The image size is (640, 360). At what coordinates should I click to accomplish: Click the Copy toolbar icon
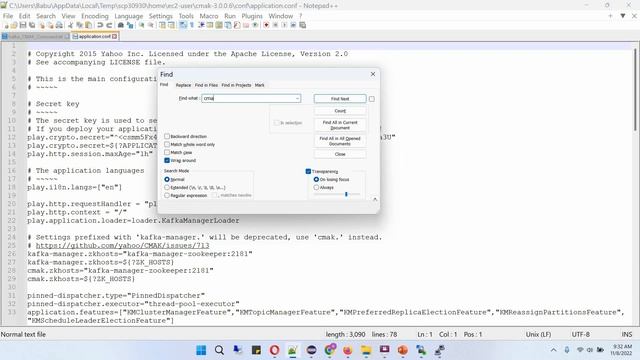point(80,25)
